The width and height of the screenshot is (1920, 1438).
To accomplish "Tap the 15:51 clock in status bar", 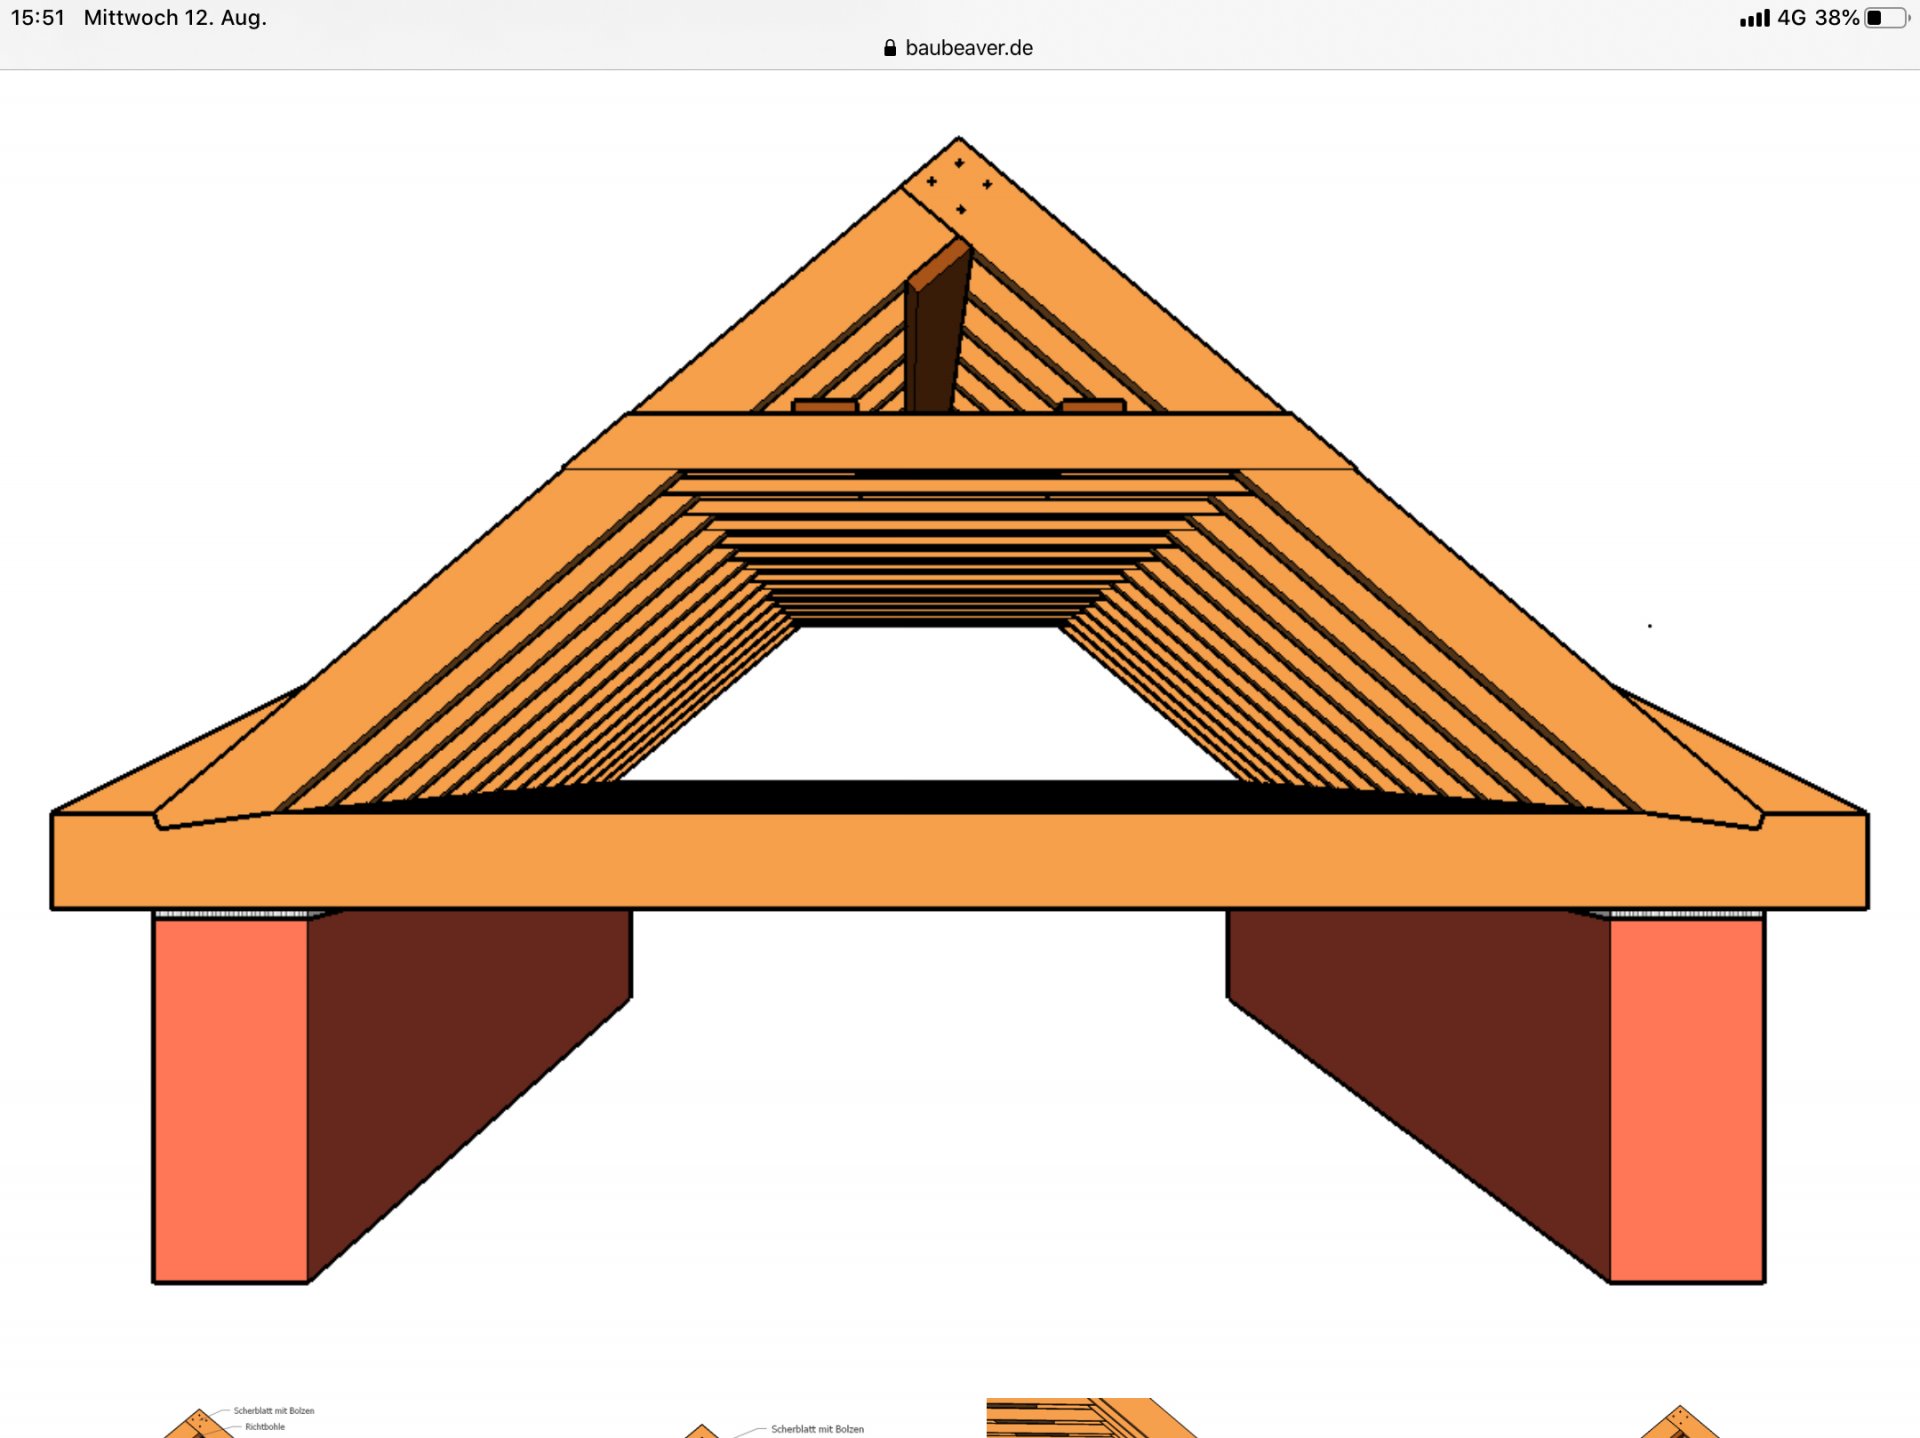I will [x=38, y=18].
